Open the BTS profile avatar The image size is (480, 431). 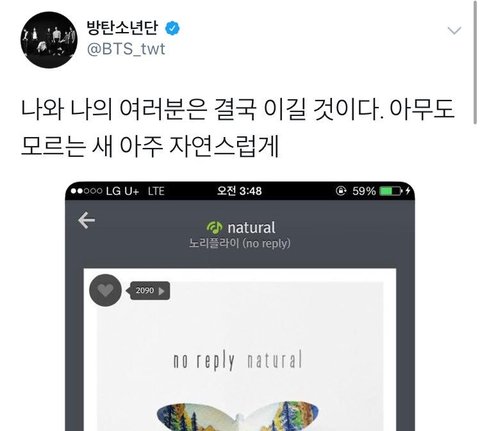click(49, 40)
